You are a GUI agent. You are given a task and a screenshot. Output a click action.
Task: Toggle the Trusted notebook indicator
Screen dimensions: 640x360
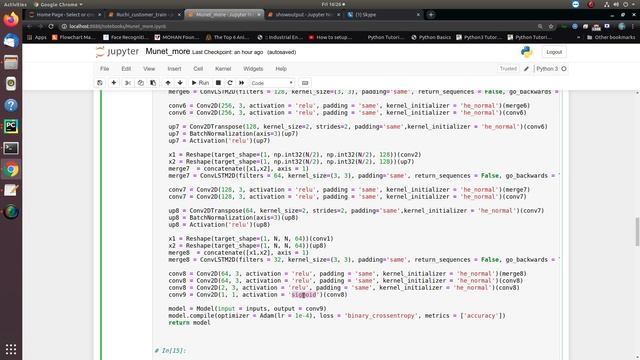pyautogui.click(x=508, y=69)
